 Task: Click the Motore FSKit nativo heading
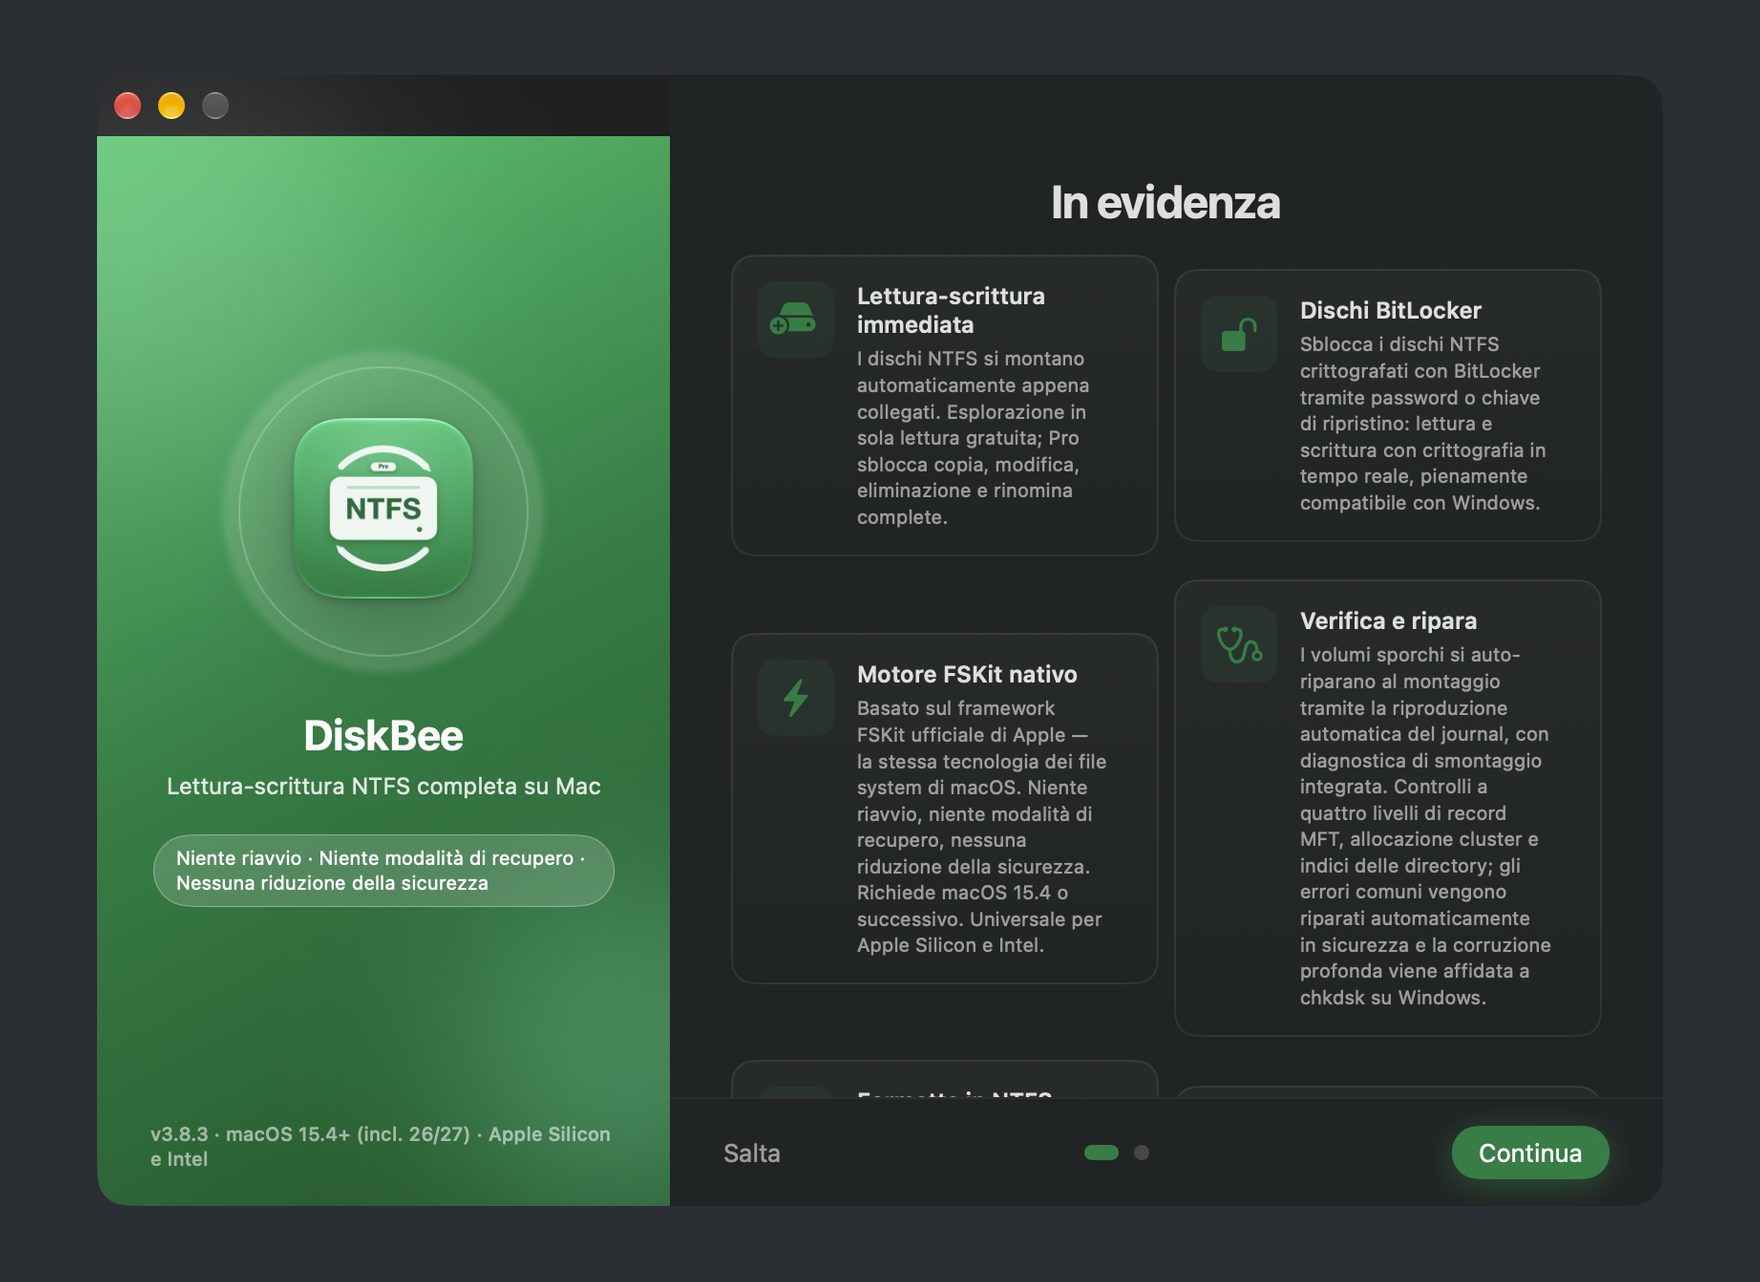(x=967, y=674)
